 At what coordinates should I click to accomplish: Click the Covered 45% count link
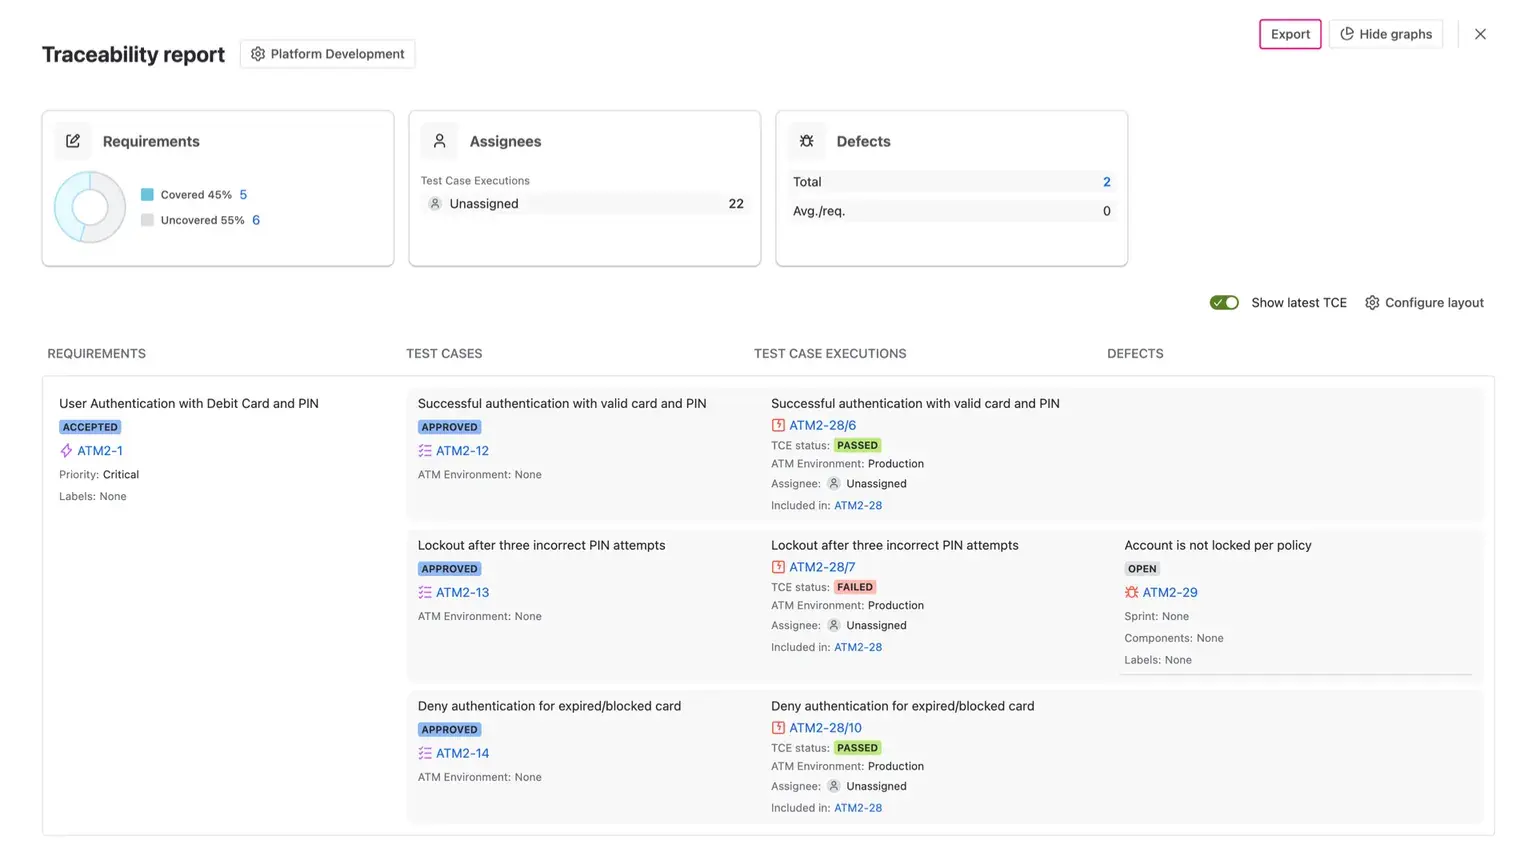(243, 194)
